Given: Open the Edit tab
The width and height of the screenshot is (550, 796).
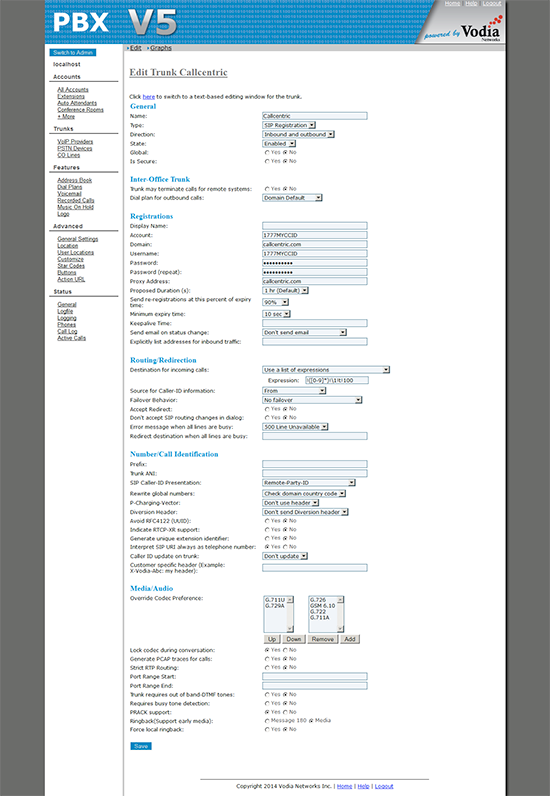Looking at the screenshot, I should coord(135,48).
